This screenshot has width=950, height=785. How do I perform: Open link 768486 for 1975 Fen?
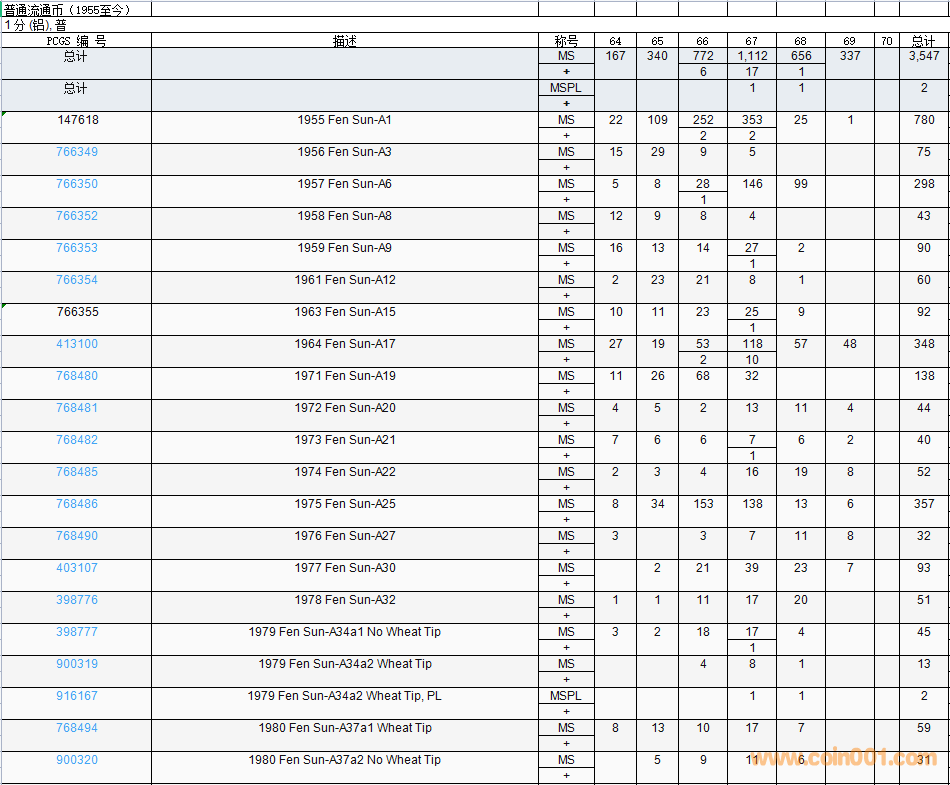77,504
